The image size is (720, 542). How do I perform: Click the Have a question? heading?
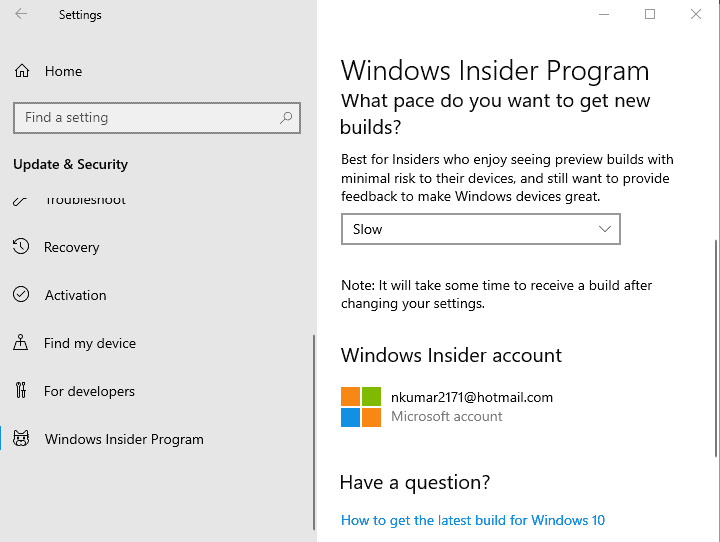(415, 483)
